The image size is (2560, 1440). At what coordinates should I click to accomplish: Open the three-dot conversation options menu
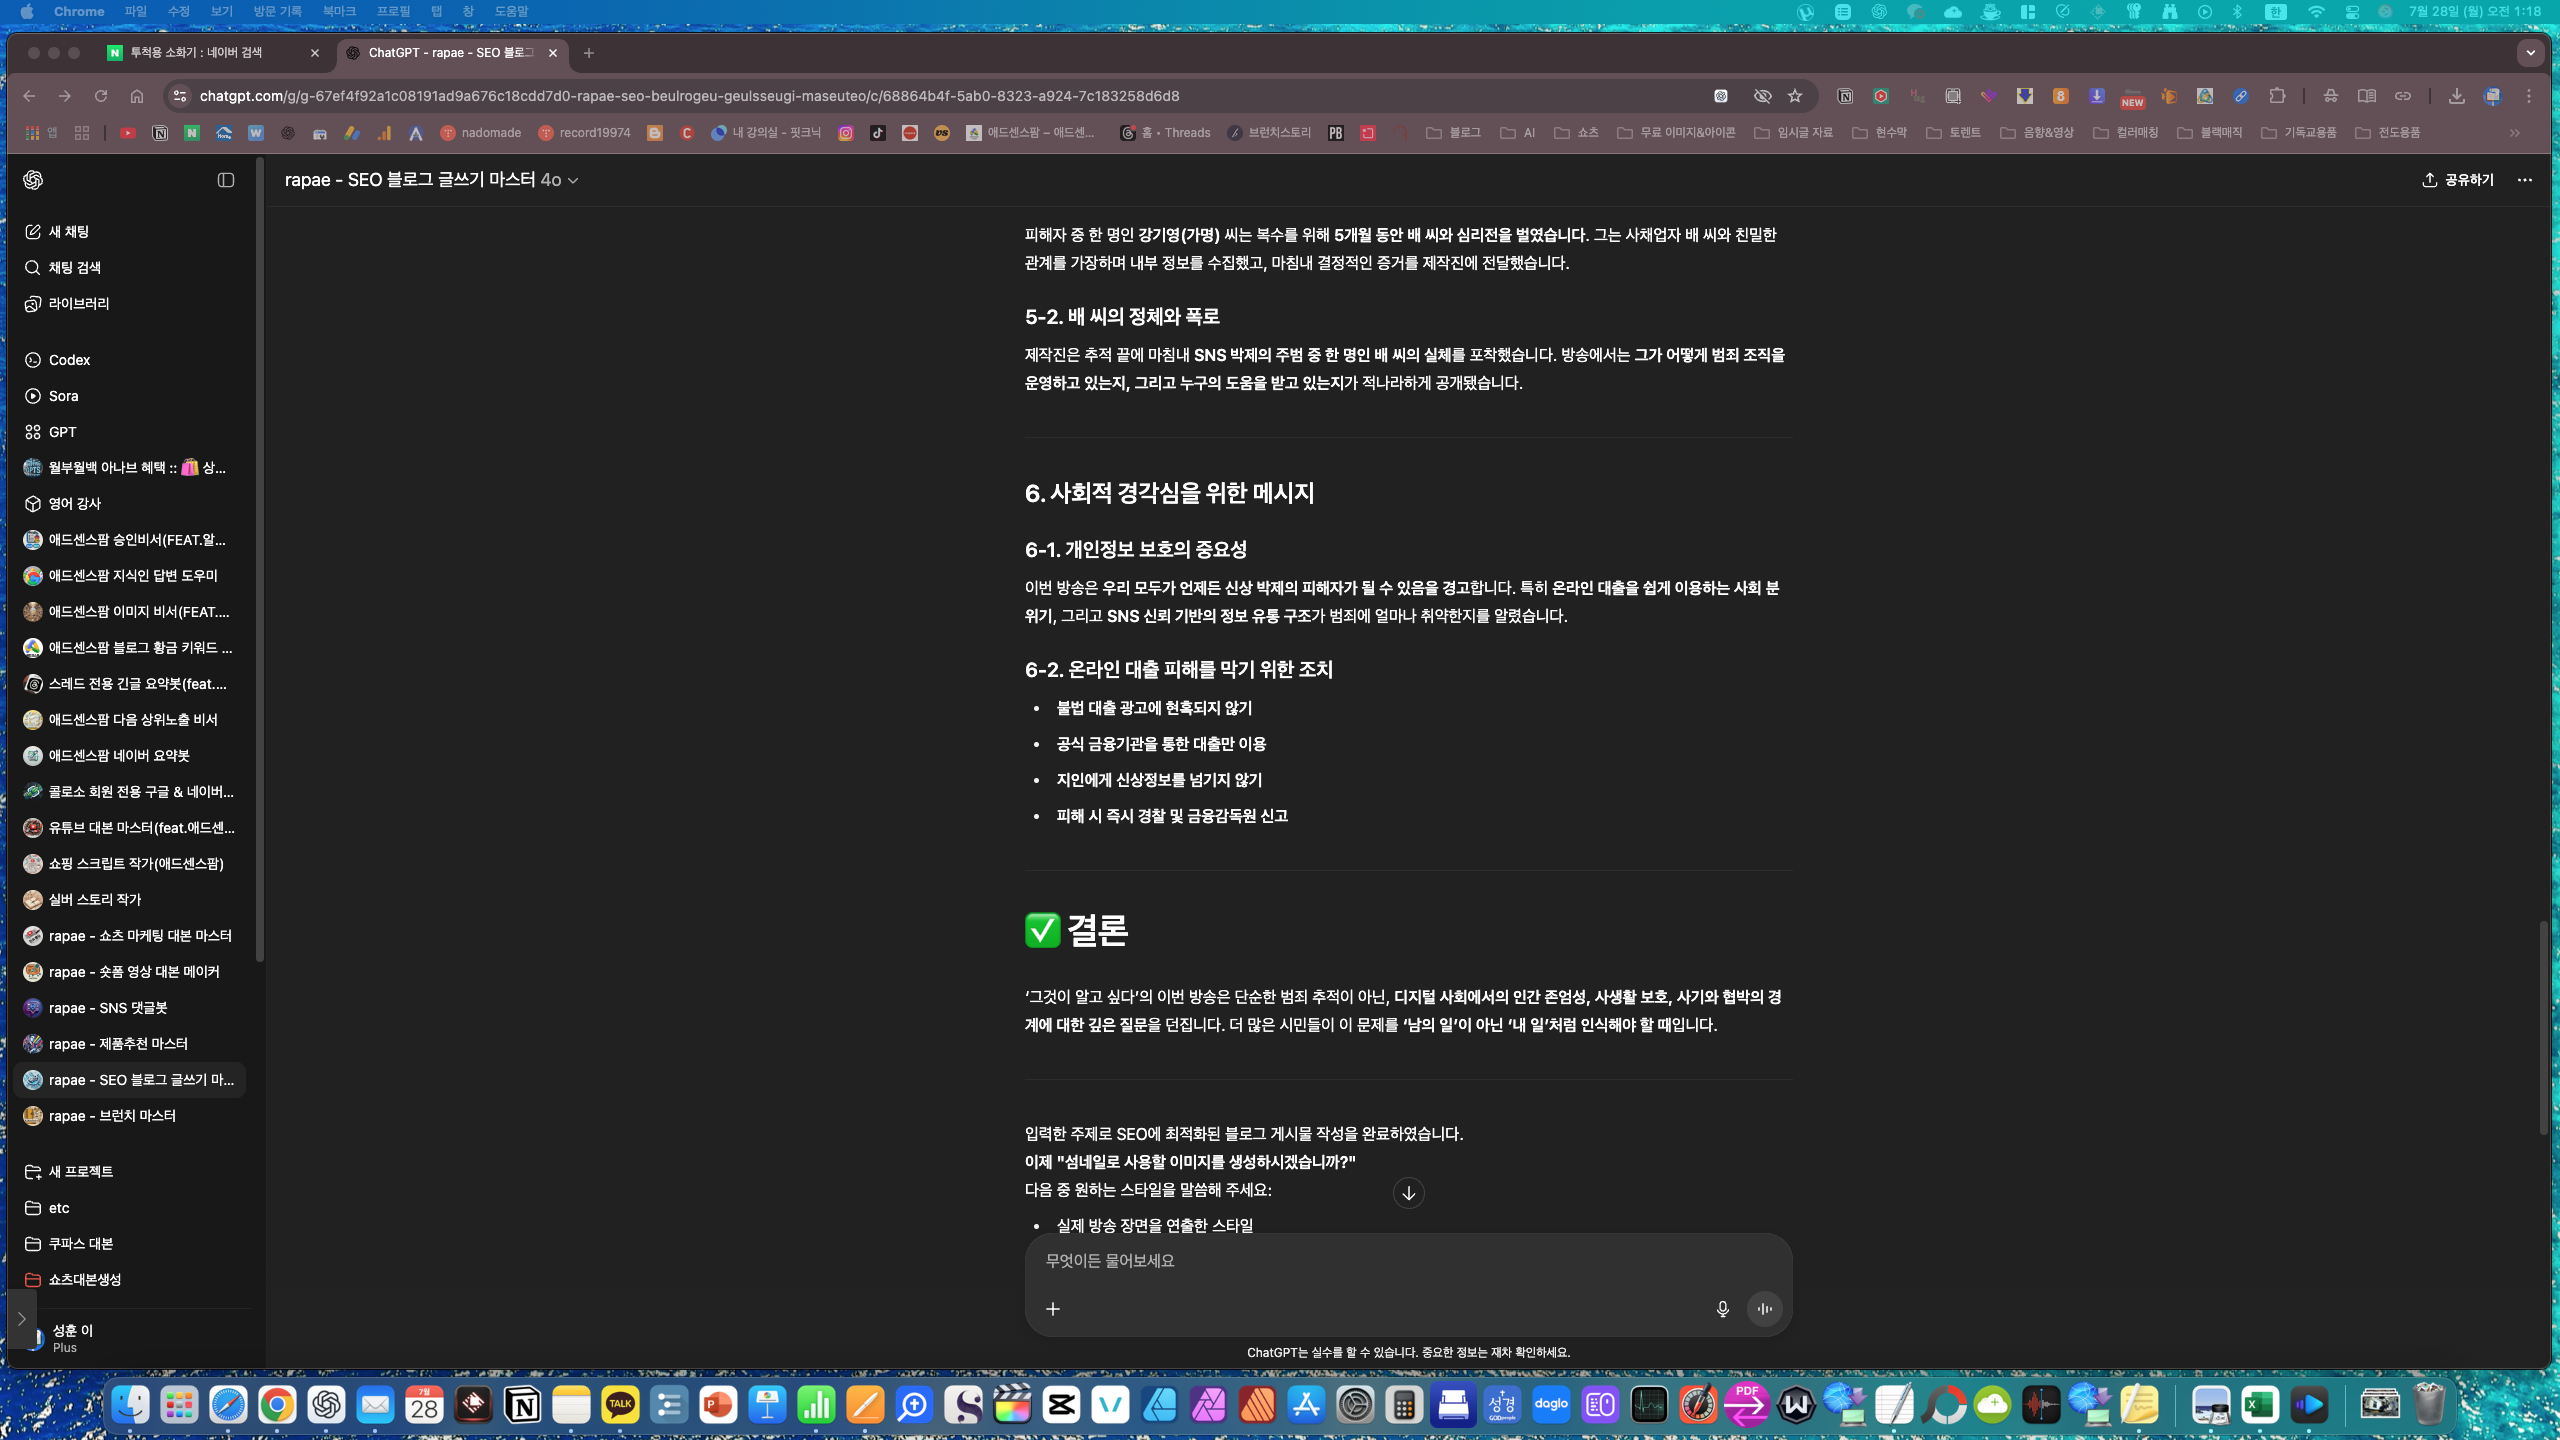2525,180
